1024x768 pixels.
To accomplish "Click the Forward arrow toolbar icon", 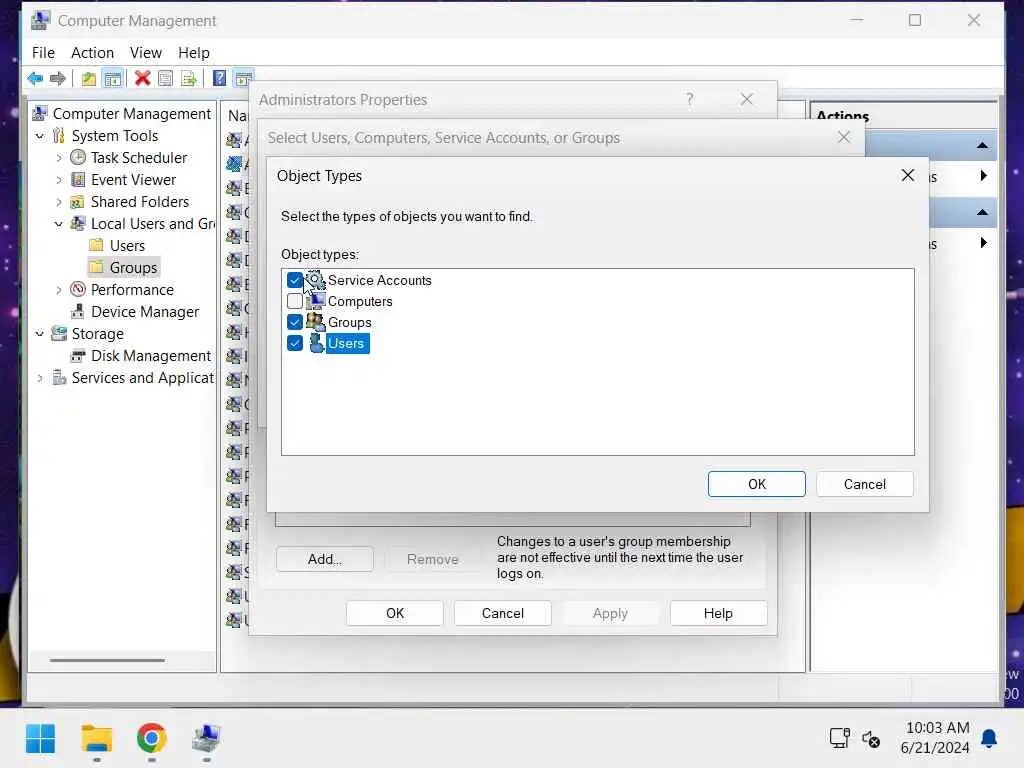I will coord(57,79).
